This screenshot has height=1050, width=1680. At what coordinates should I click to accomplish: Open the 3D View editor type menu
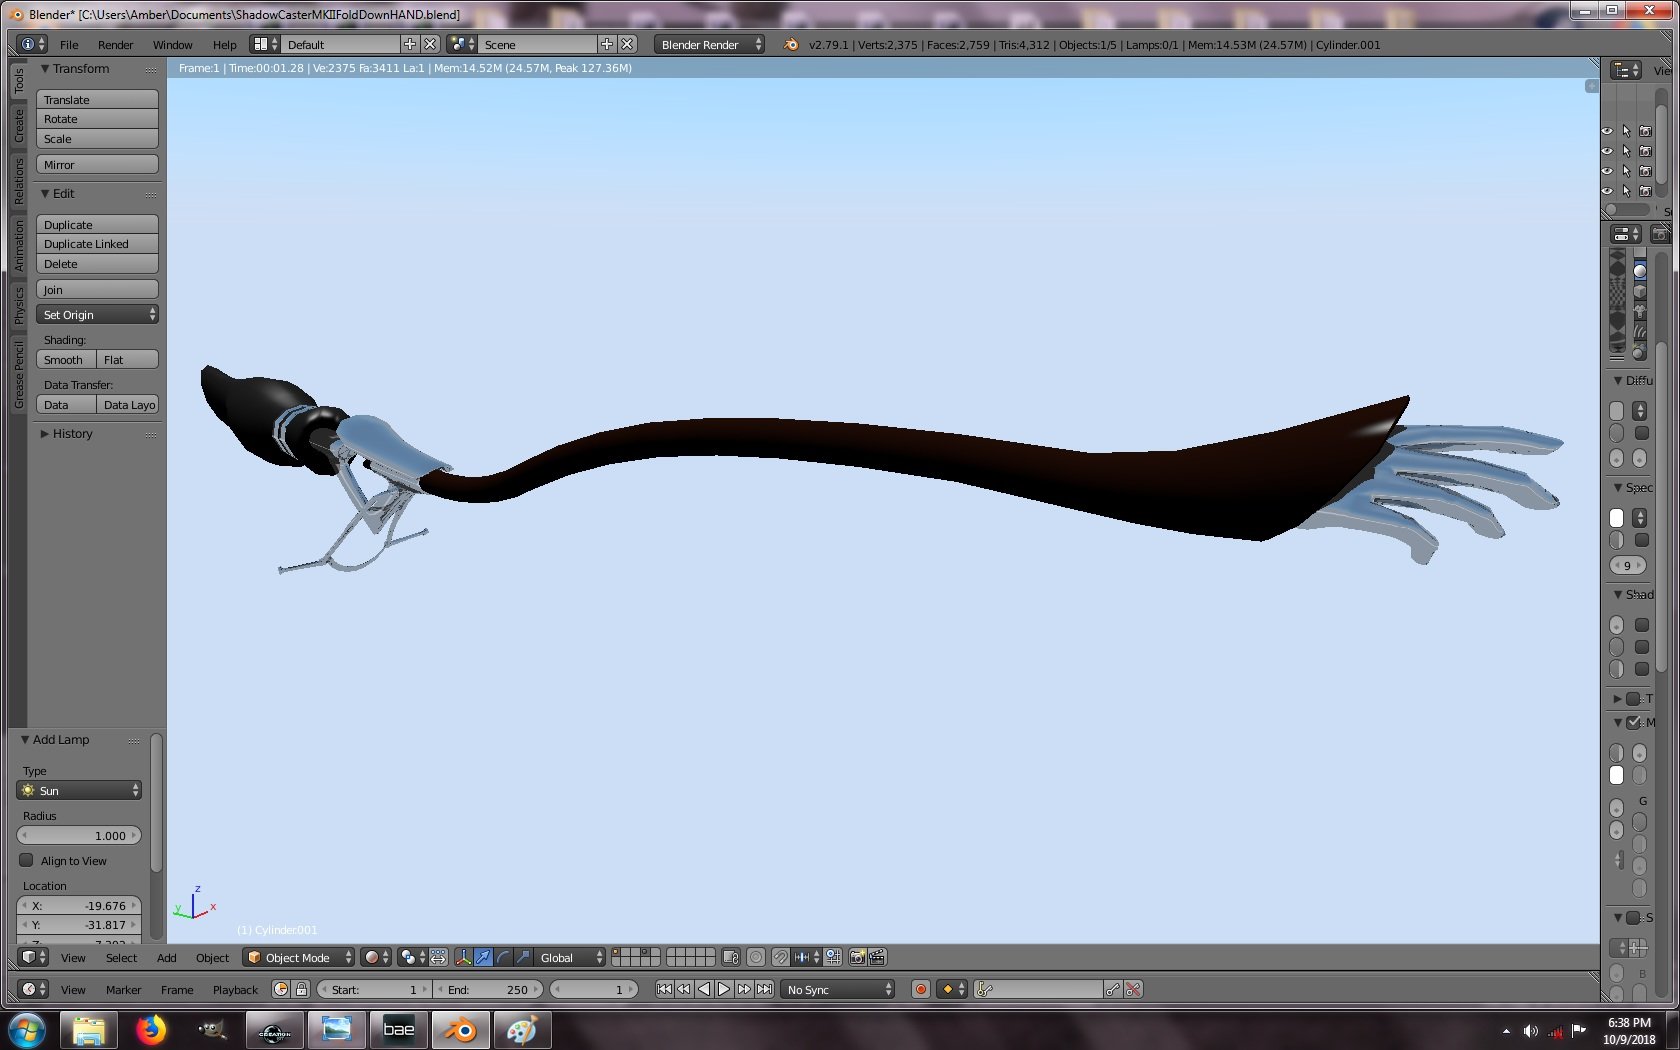(x=34, y=957)
